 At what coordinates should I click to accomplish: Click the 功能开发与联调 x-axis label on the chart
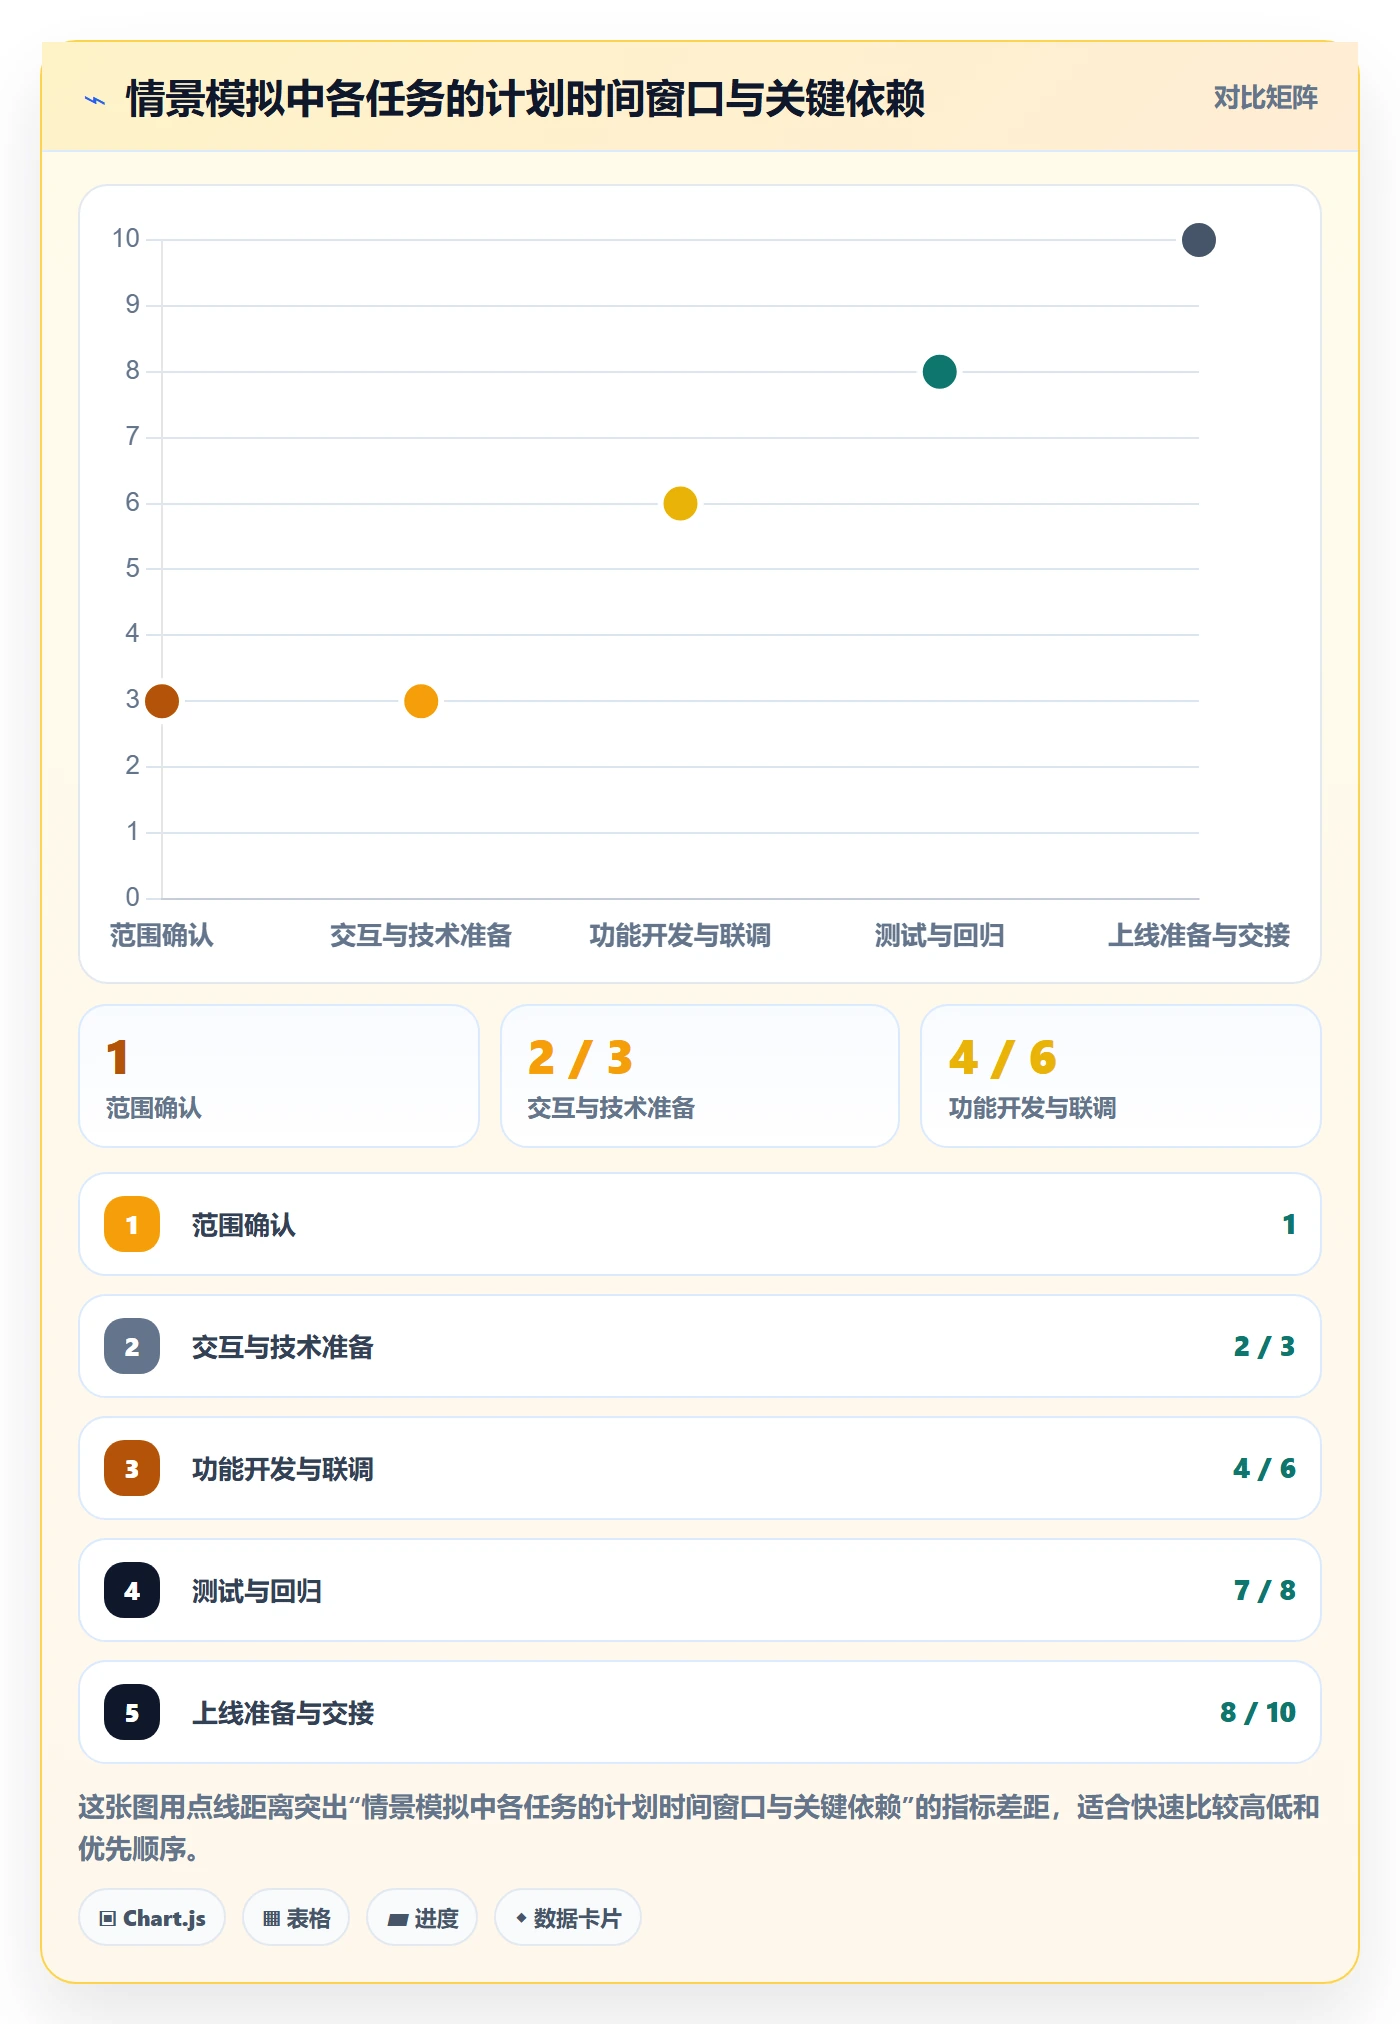680,935
